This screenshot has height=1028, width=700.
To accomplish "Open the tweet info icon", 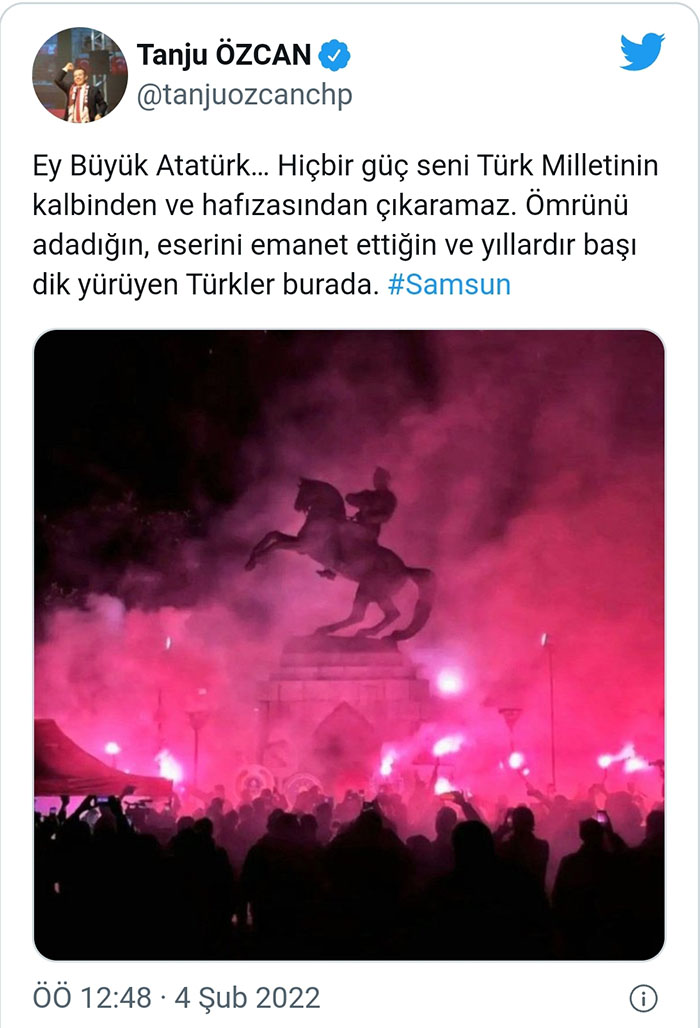I will [x=643, y=998].
